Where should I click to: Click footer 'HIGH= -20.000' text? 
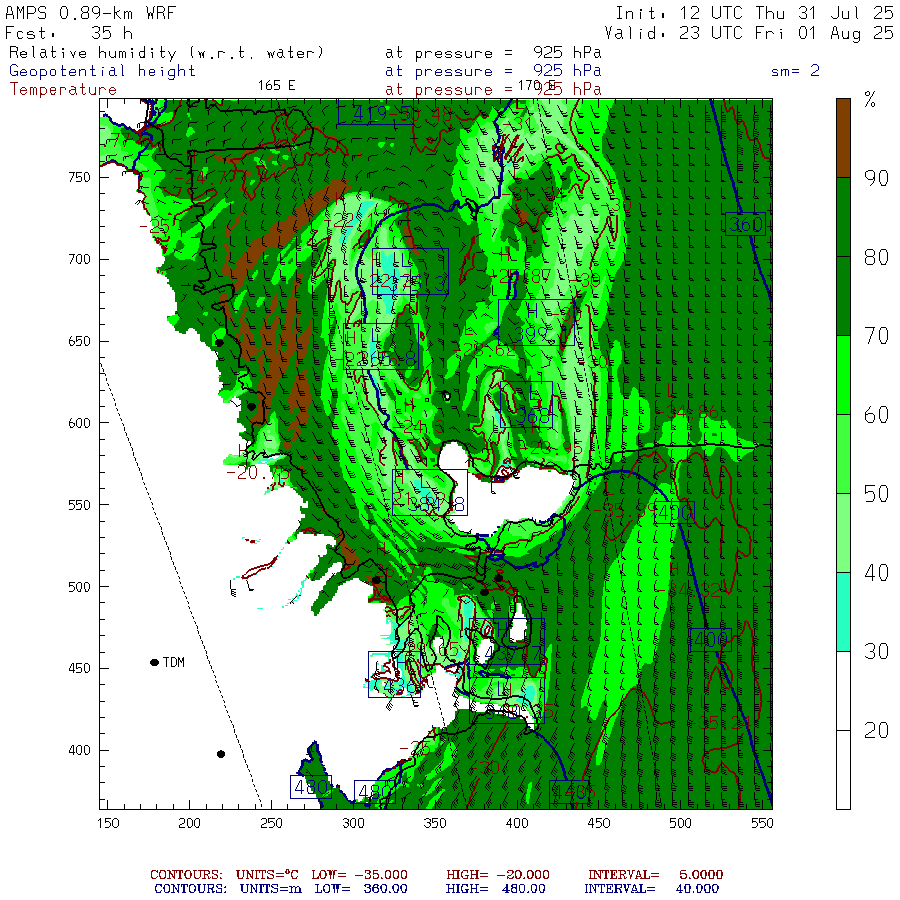coord(498,875)
